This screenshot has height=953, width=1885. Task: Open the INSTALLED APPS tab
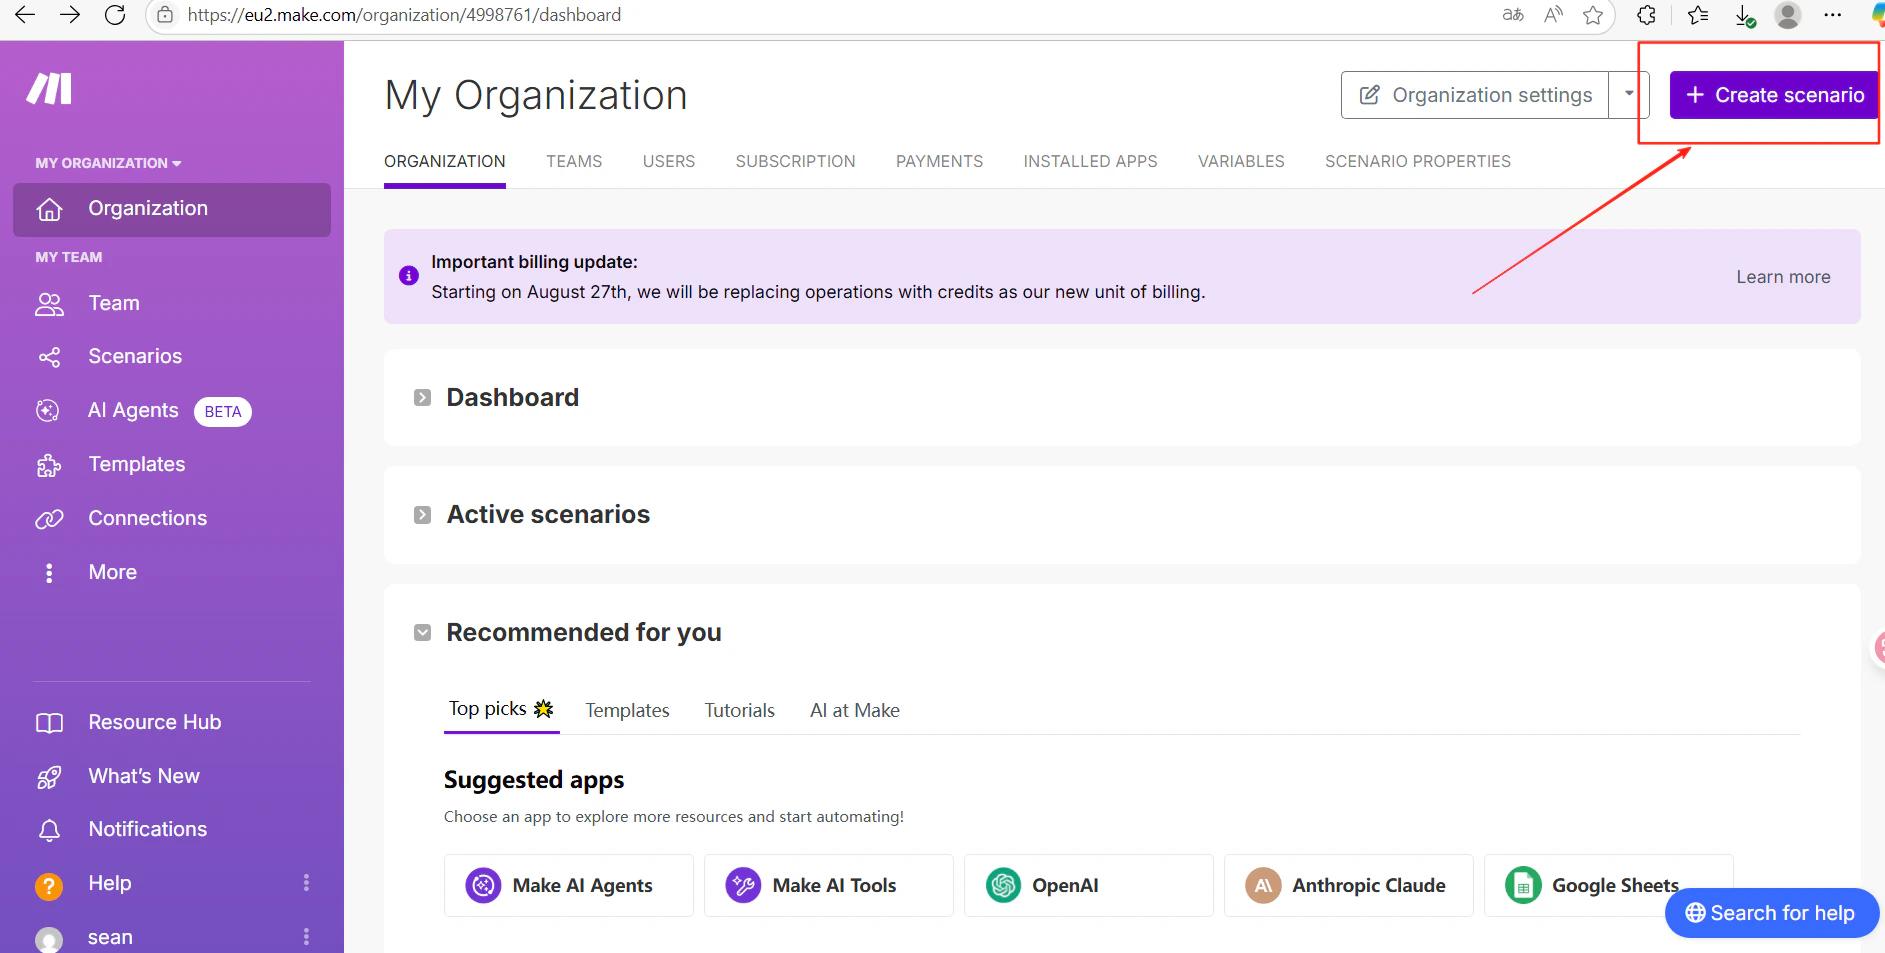[1090, 161]
